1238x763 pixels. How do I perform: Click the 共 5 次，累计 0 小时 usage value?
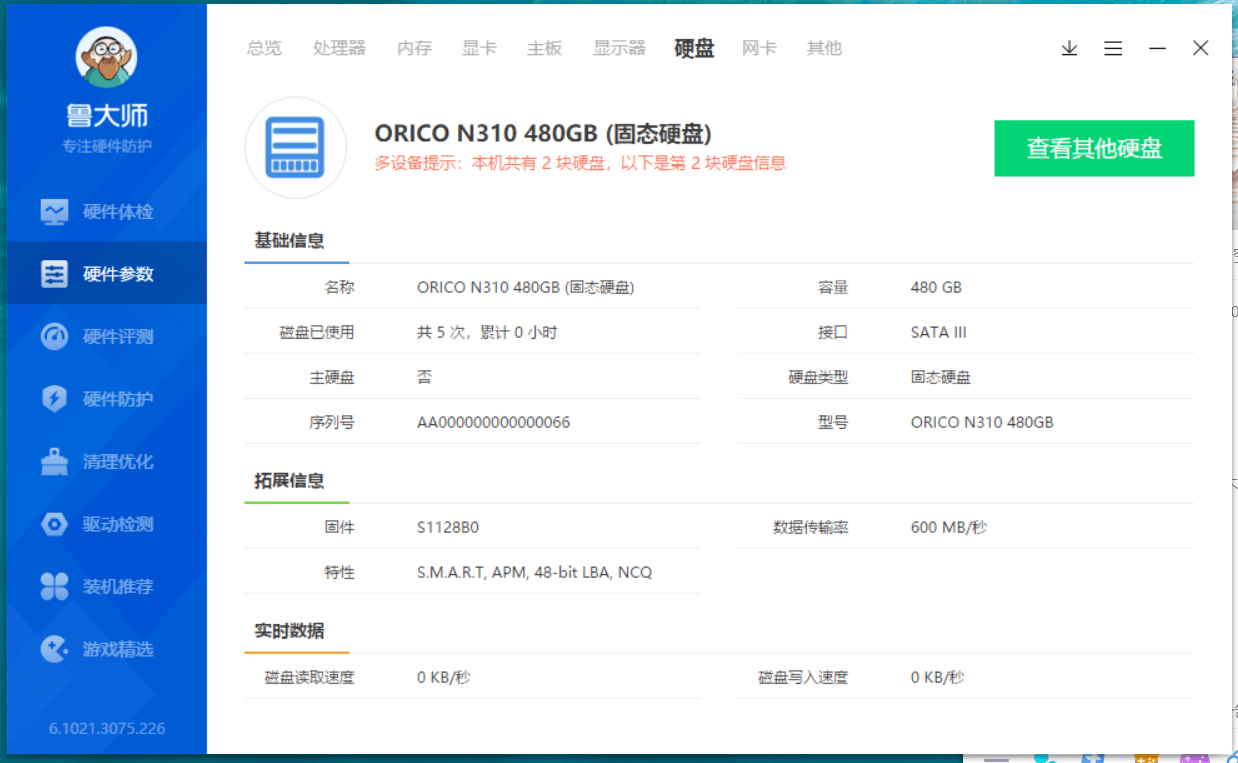tap(487, 332)
